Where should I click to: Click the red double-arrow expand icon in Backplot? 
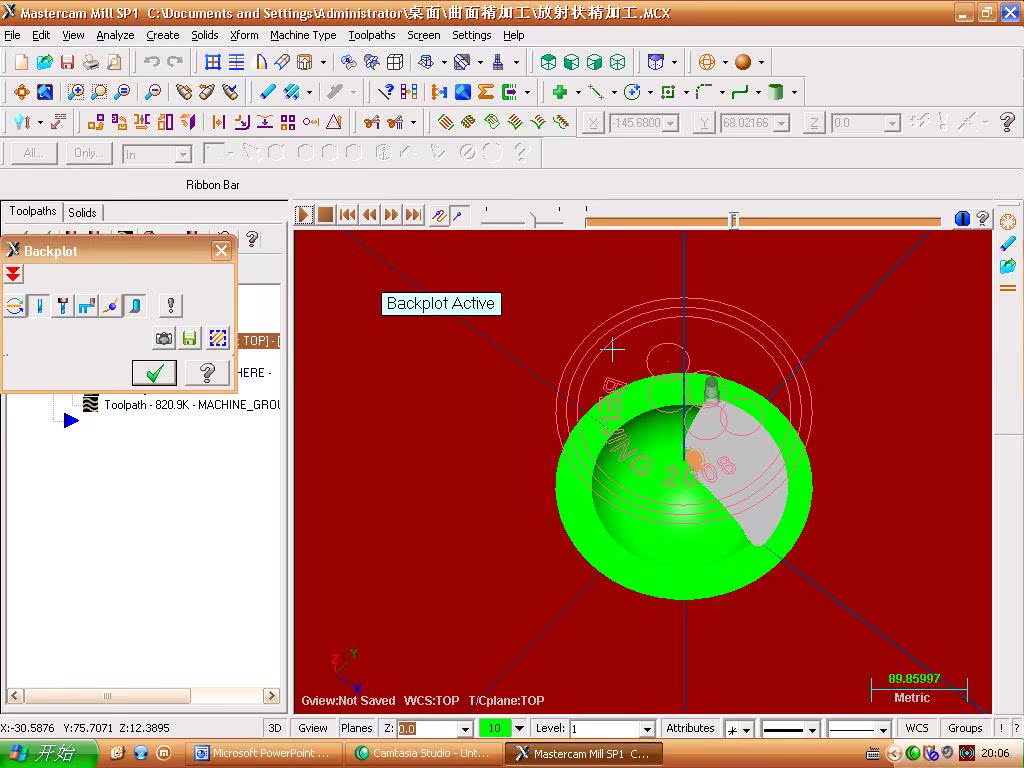13,274
